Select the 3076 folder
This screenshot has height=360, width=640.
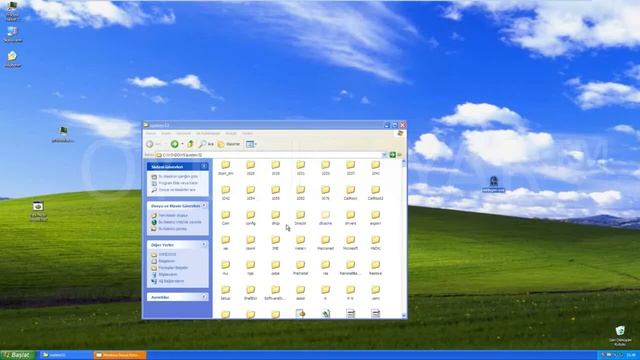(325, 192)
